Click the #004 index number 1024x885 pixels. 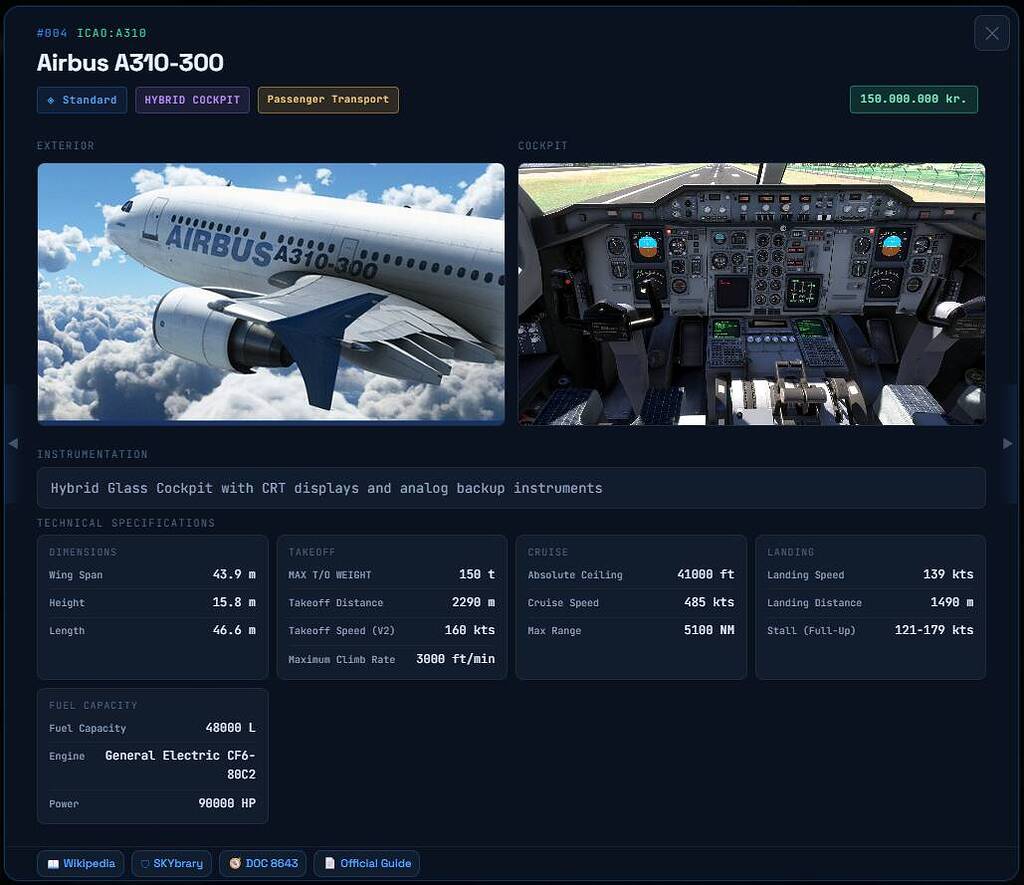[52, 33]
